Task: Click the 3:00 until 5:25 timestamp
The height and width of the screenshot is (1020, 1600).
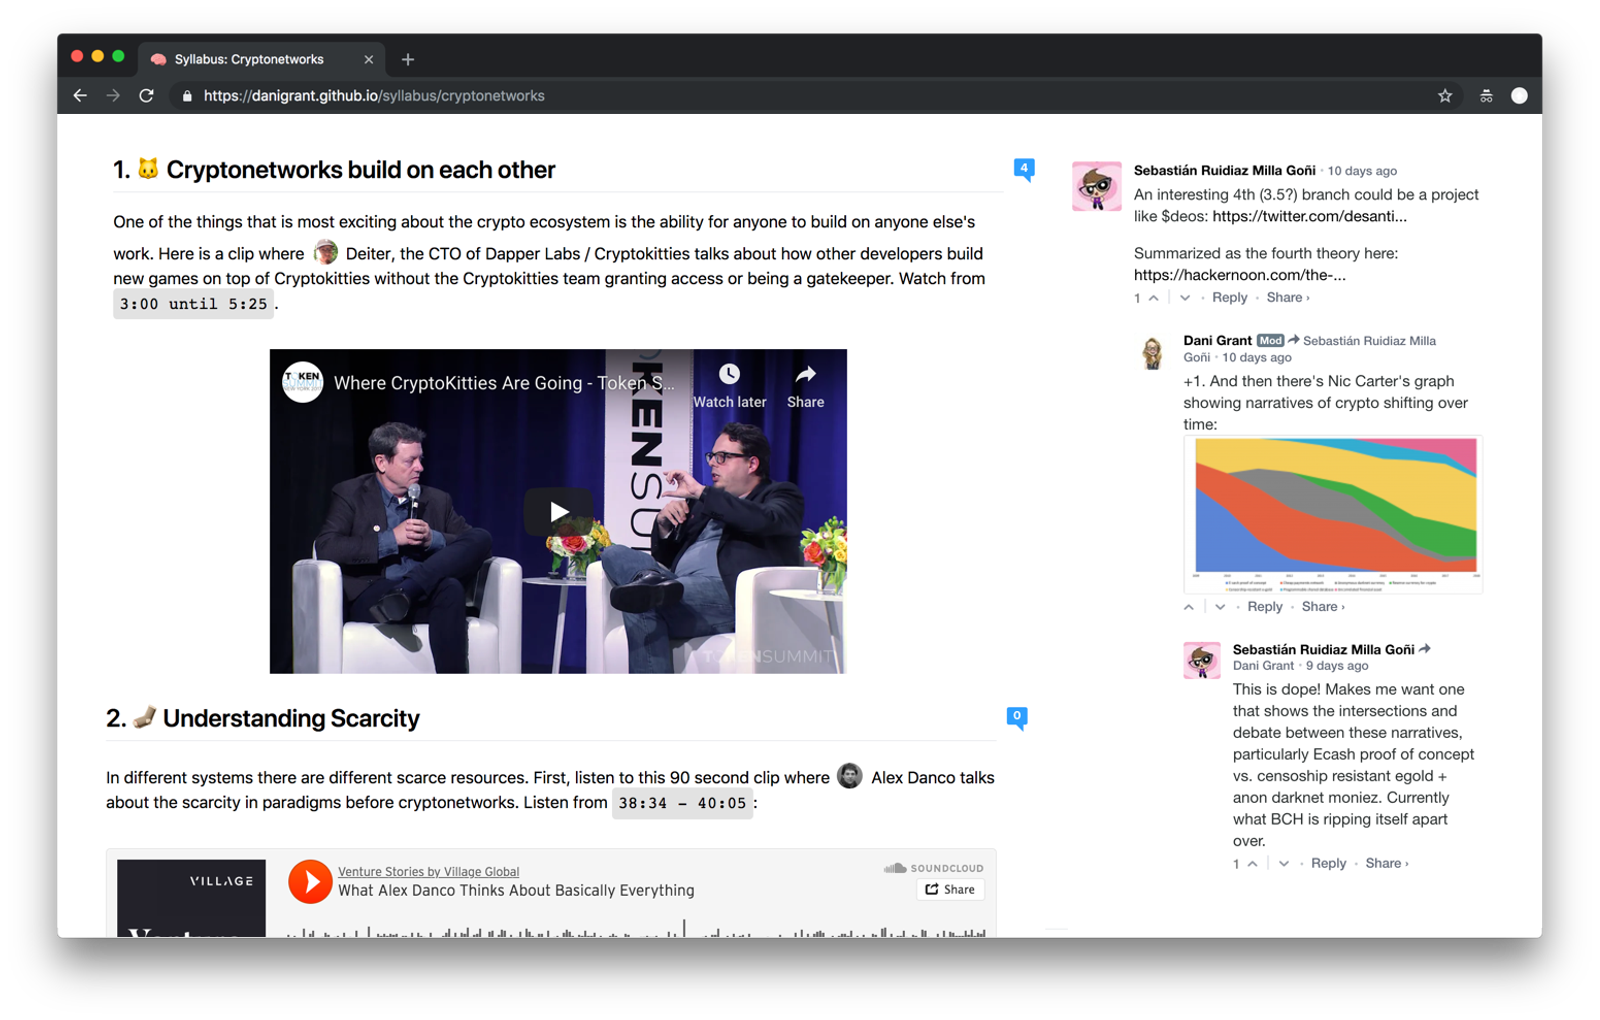Action: [193, 304]
